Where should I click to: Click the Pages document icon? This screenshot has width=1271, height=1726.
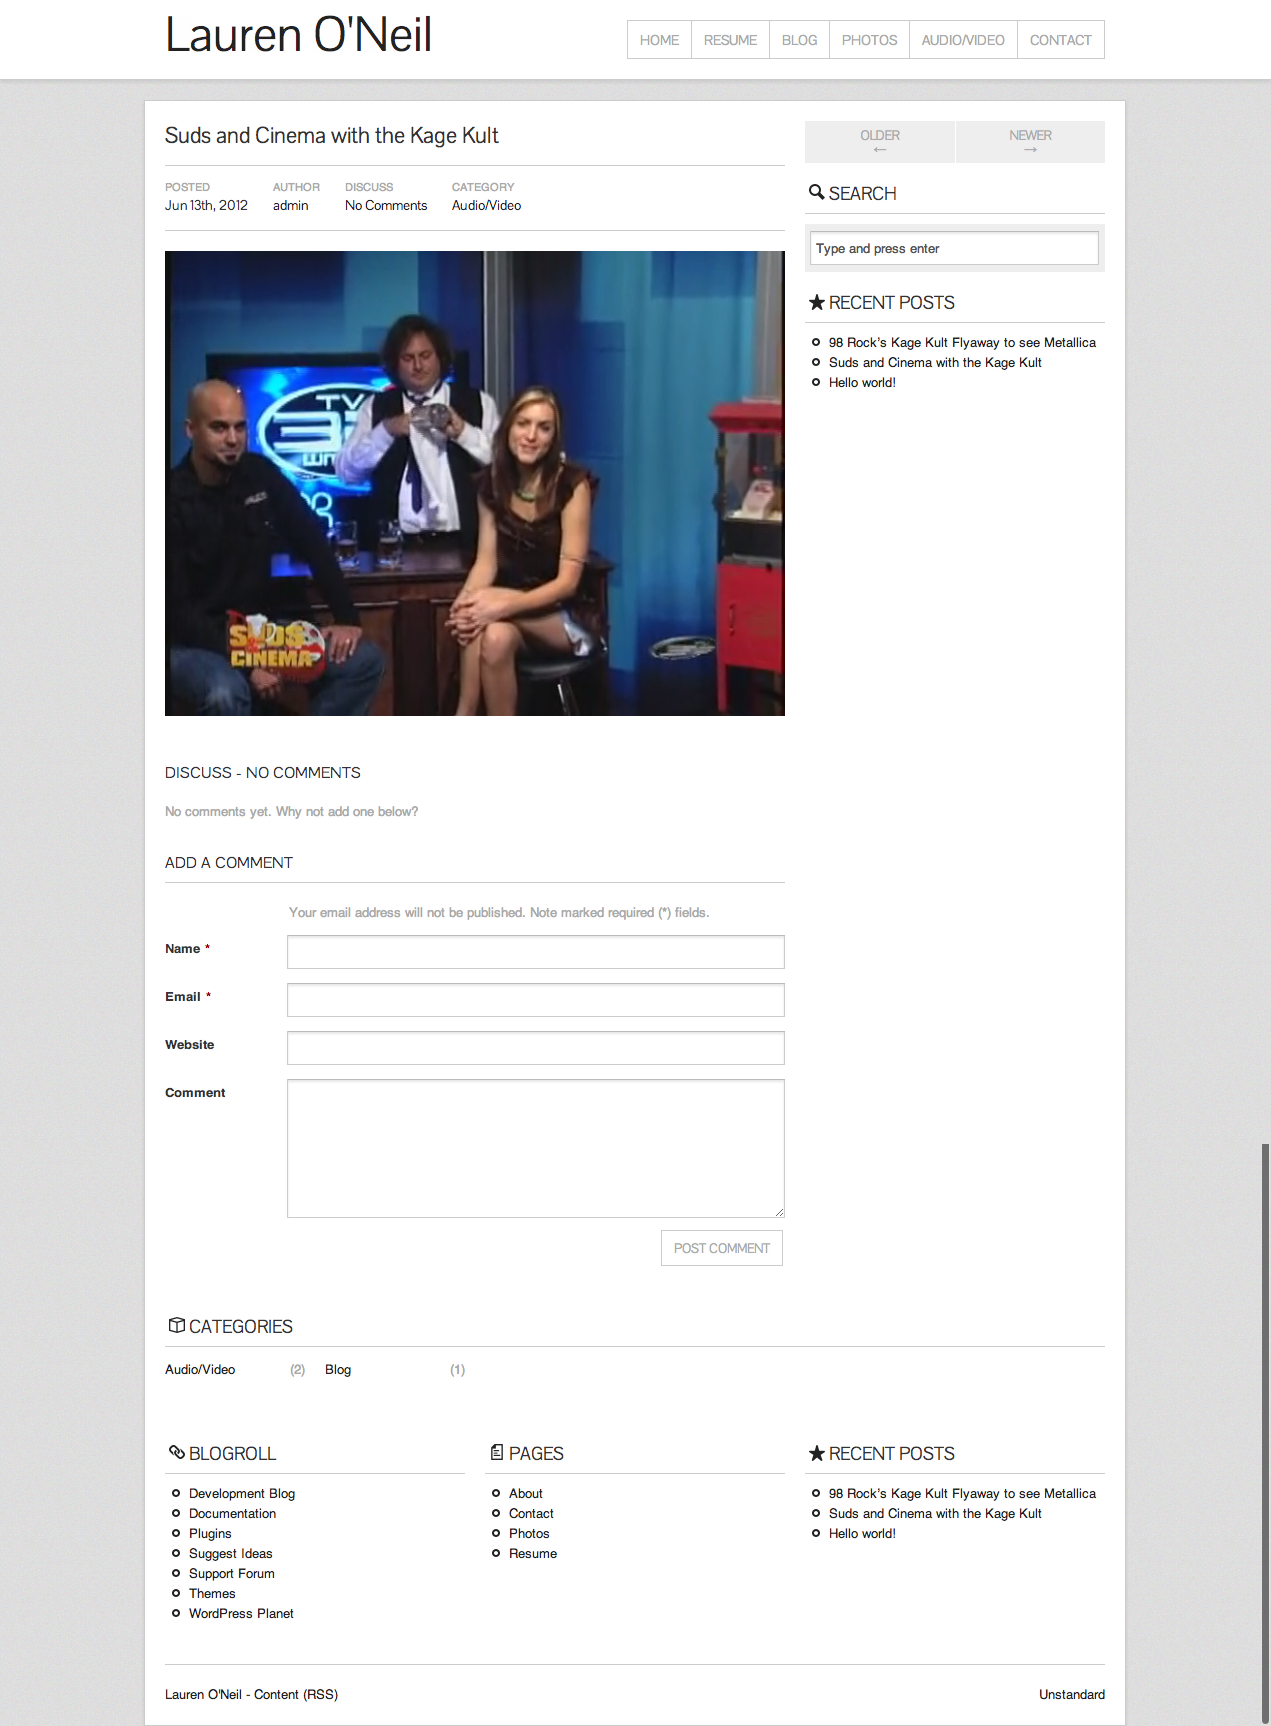497,1452
